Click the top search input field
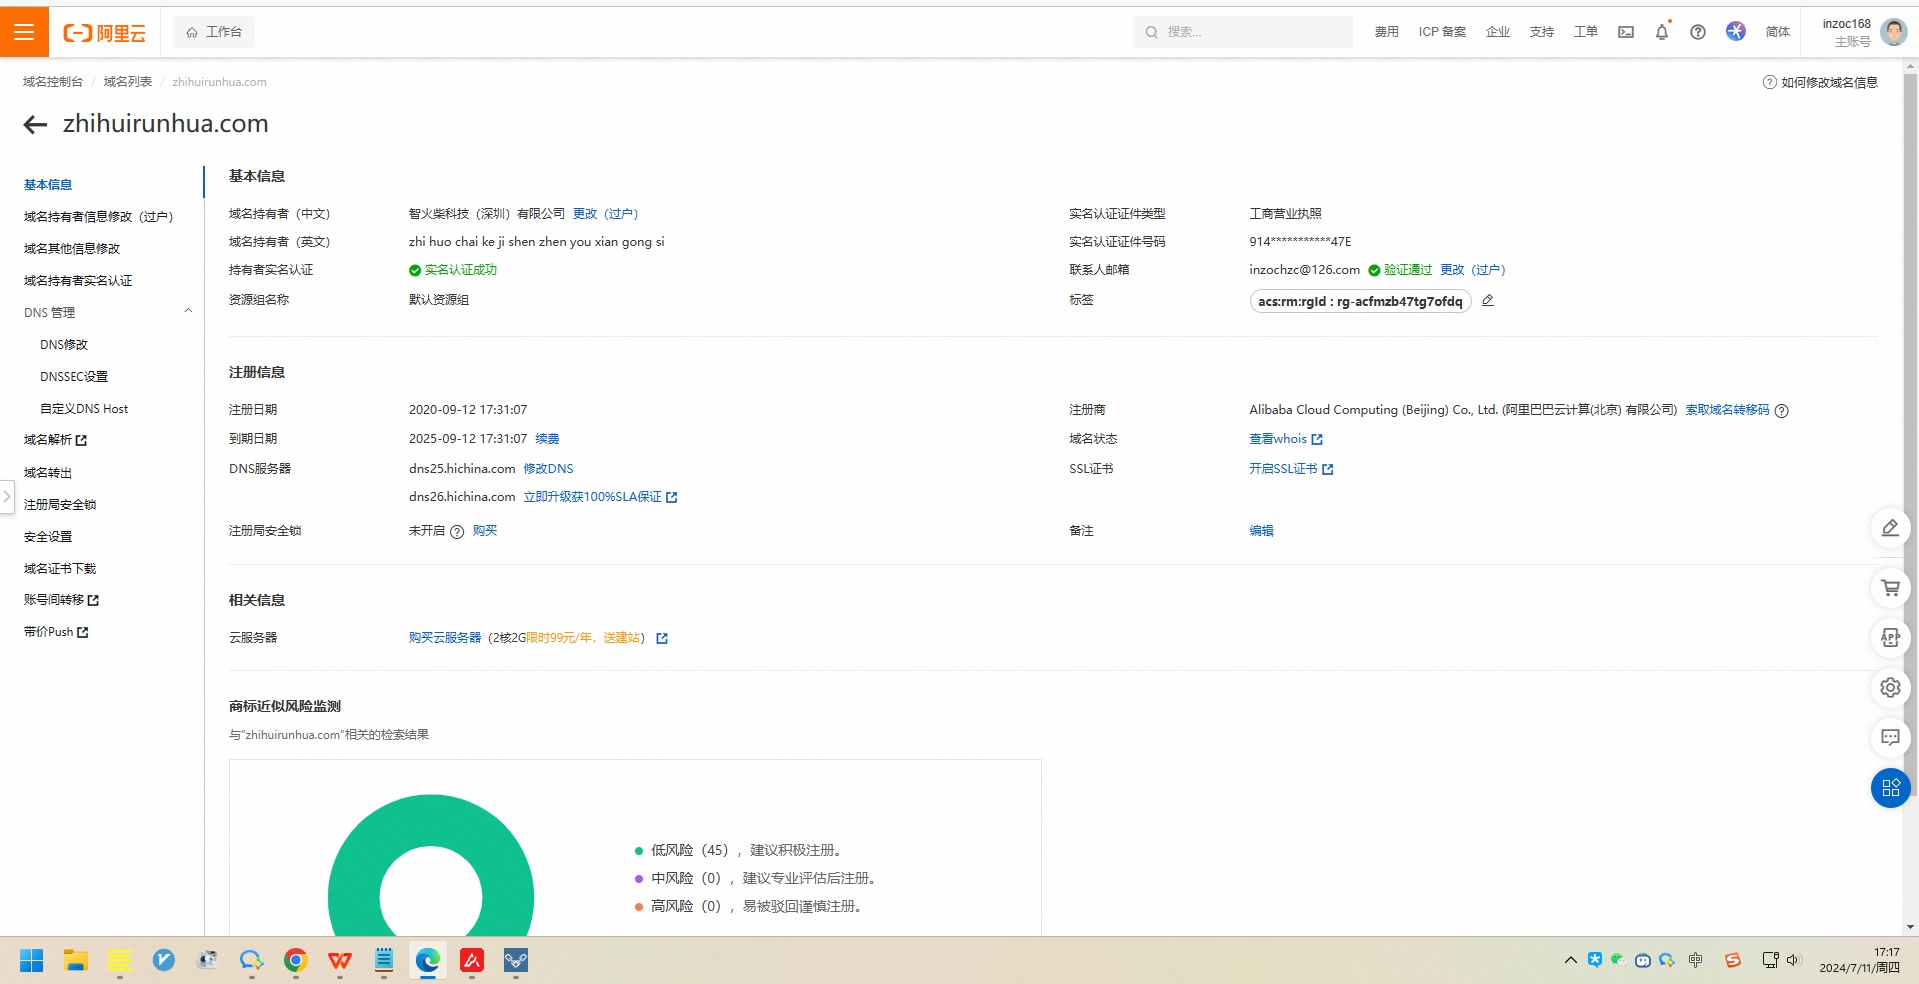1919x984 pixels. pyautogui.click(x=1252, y=32)
